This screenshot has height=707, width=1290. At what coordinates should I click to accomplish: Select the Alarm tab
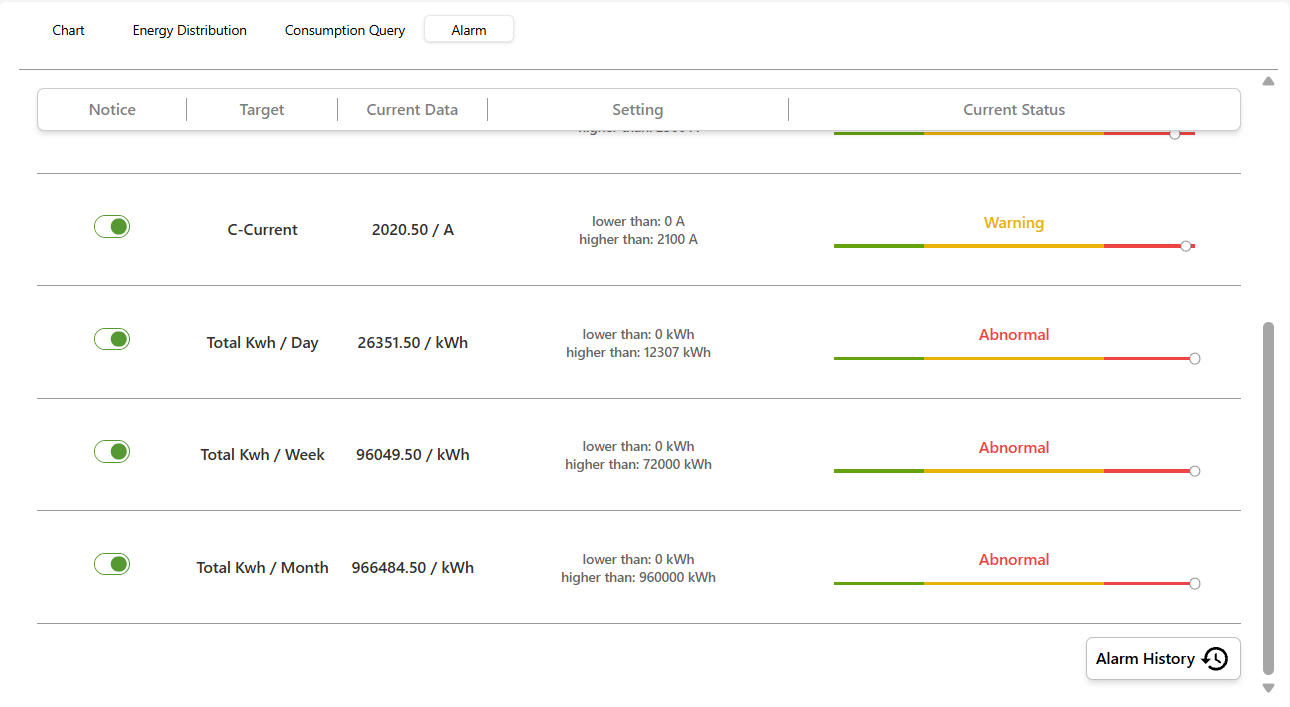pyautogui.click(x=469, y=30)
